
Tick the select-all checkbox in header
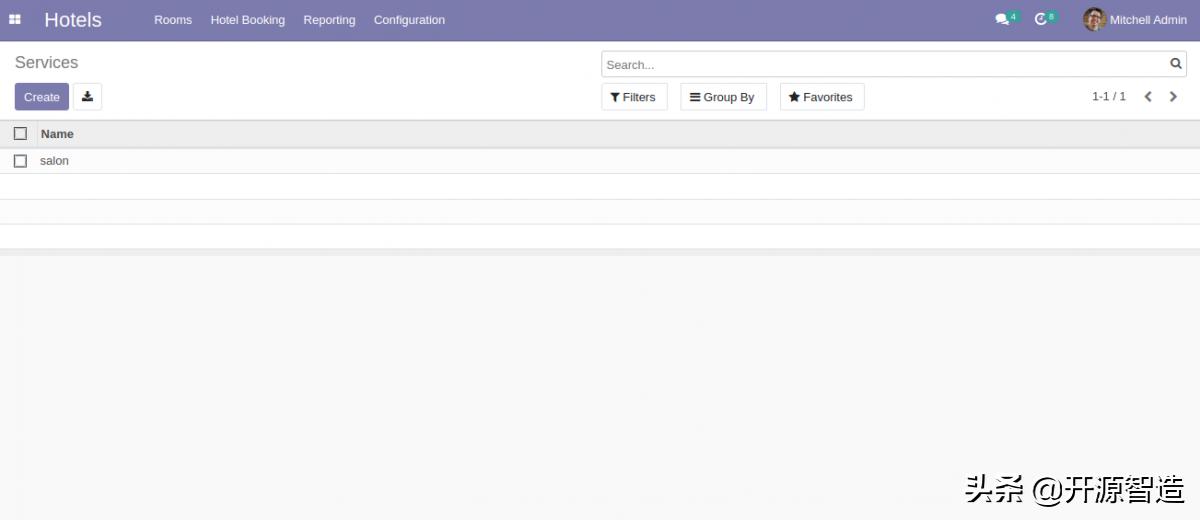tap(20, 134)
